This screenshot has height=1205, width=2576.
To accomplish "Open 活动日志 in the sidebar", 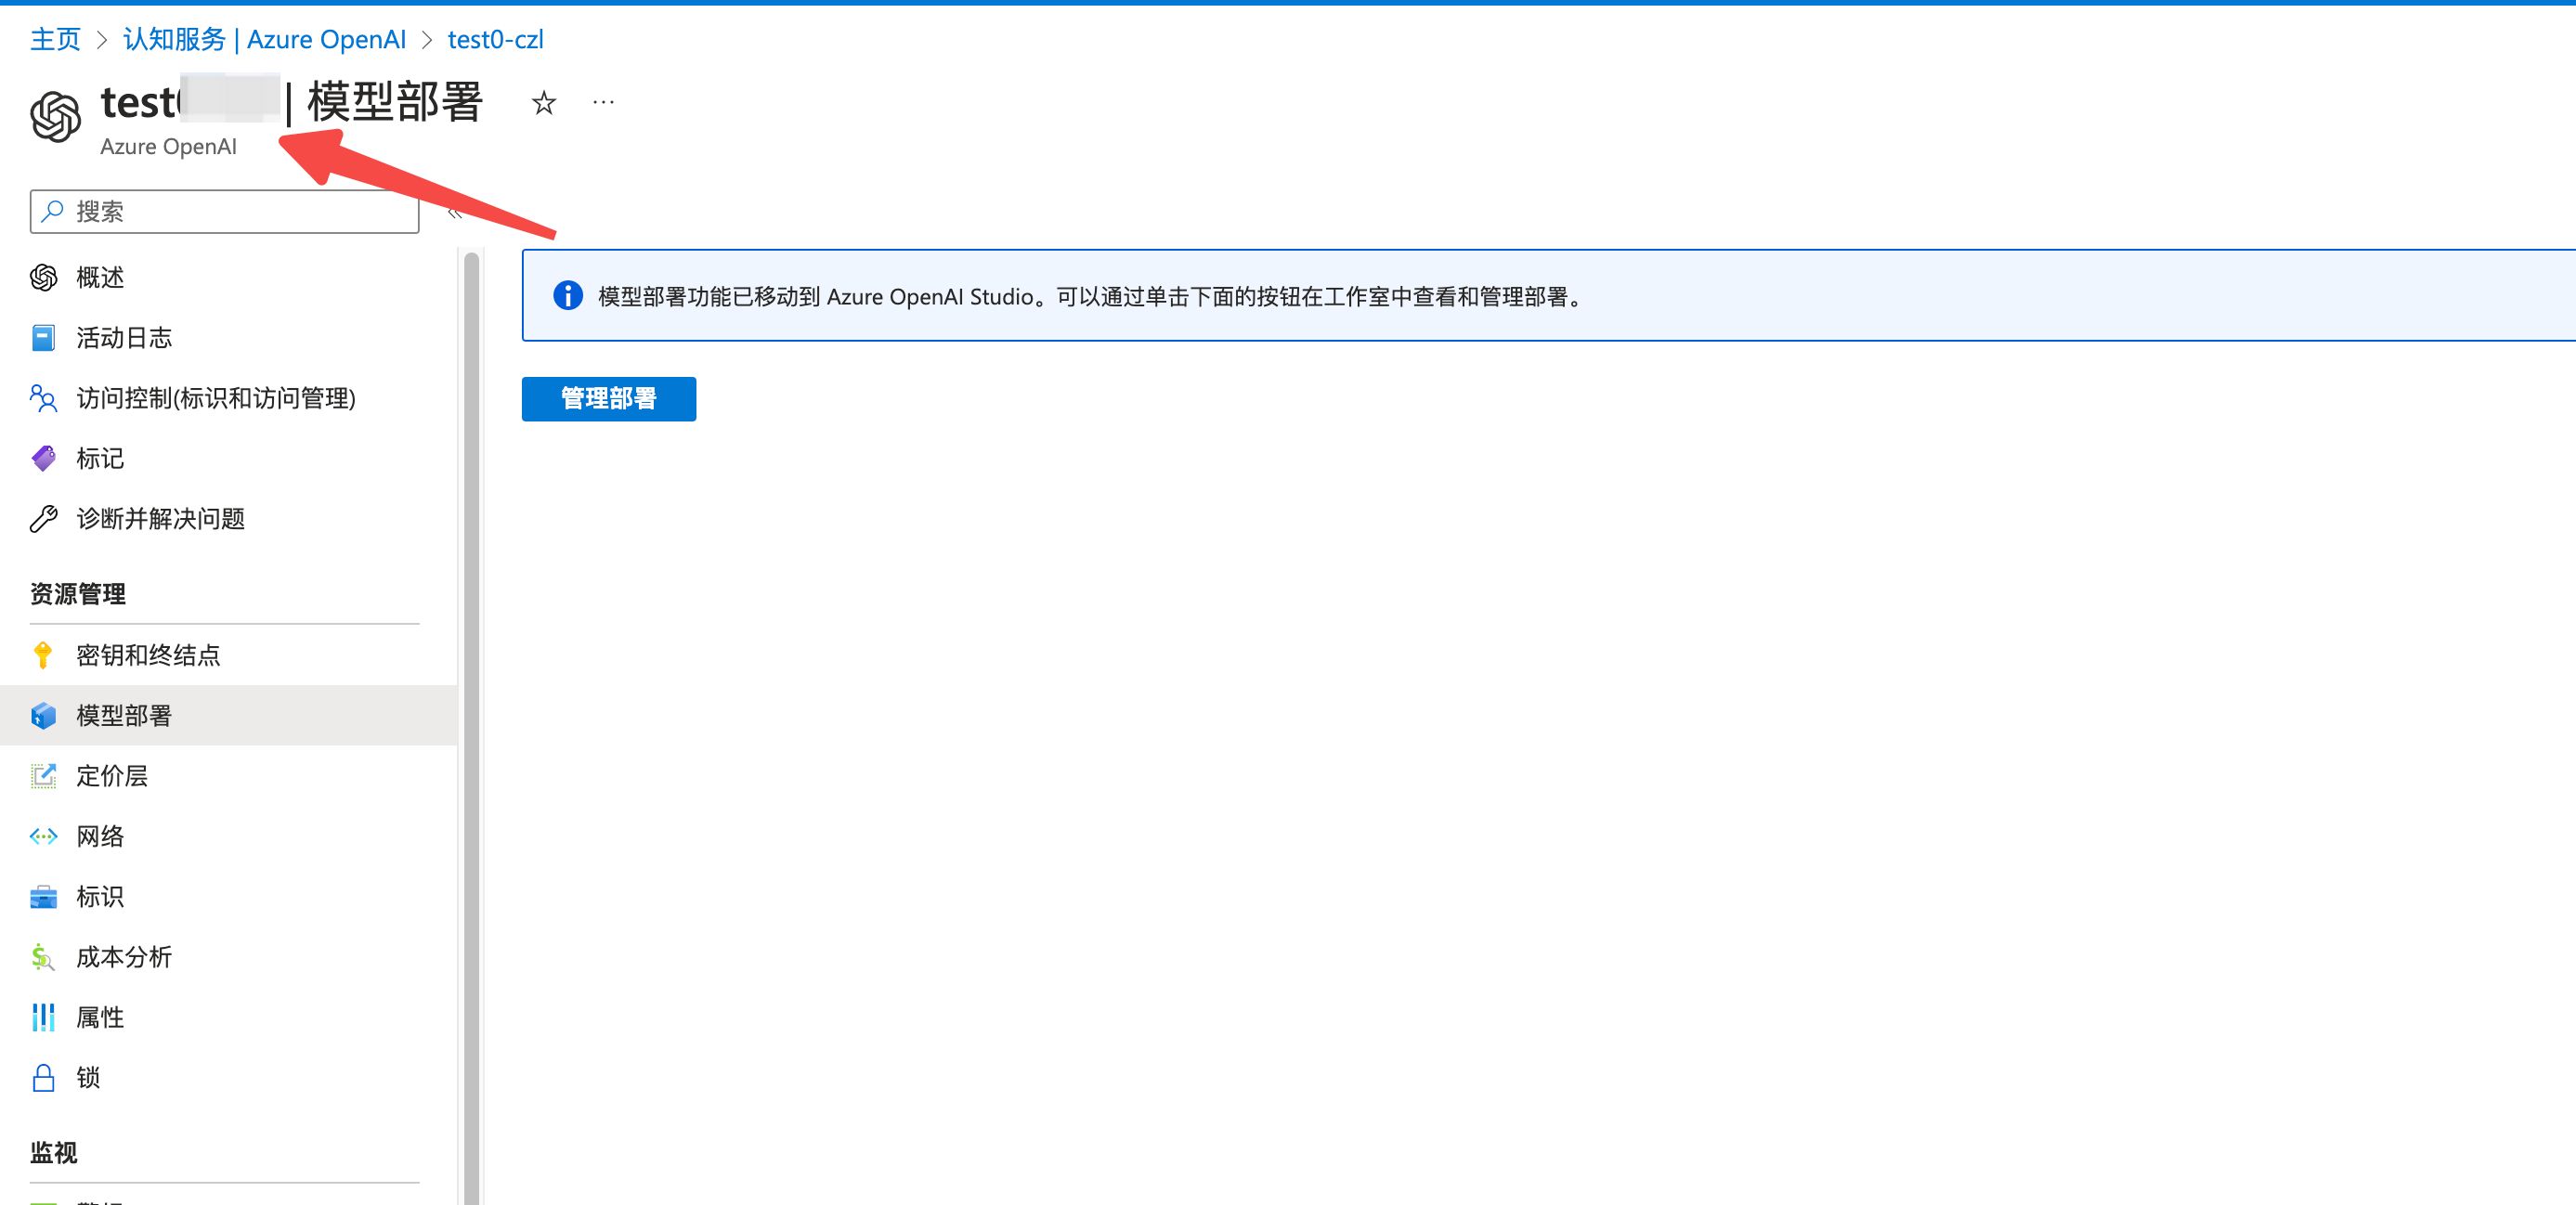I will point(228,338).
